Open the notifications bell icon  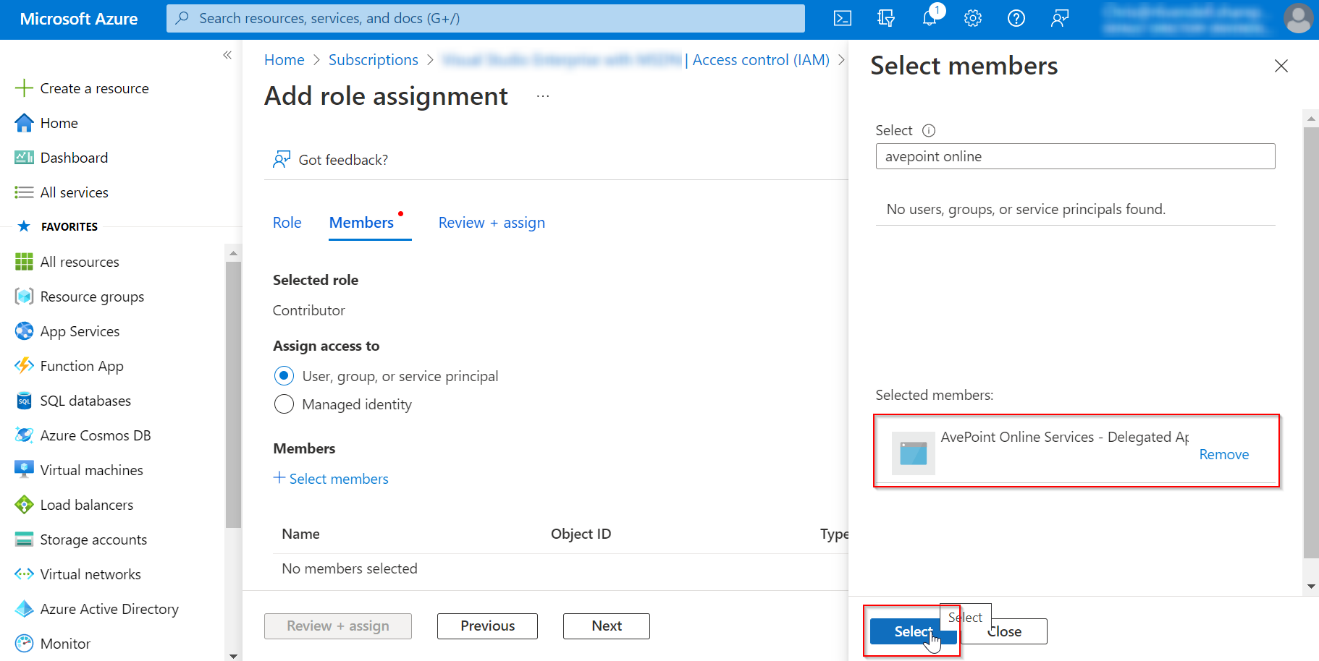pos(930,18)
